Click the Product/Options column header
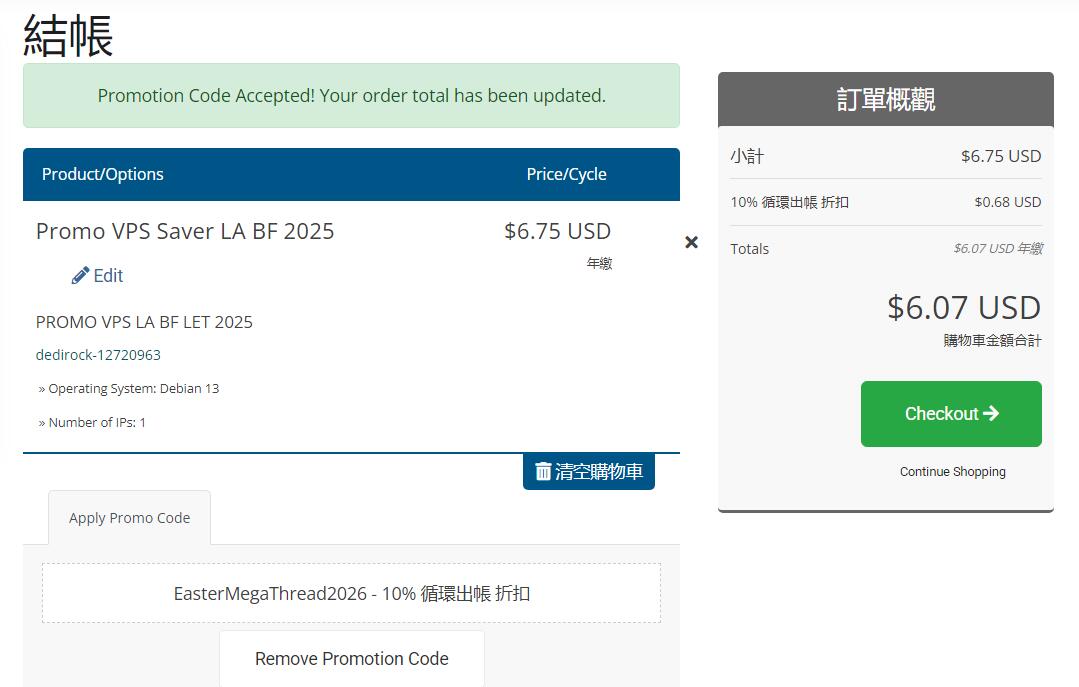 tap(102, 174)
